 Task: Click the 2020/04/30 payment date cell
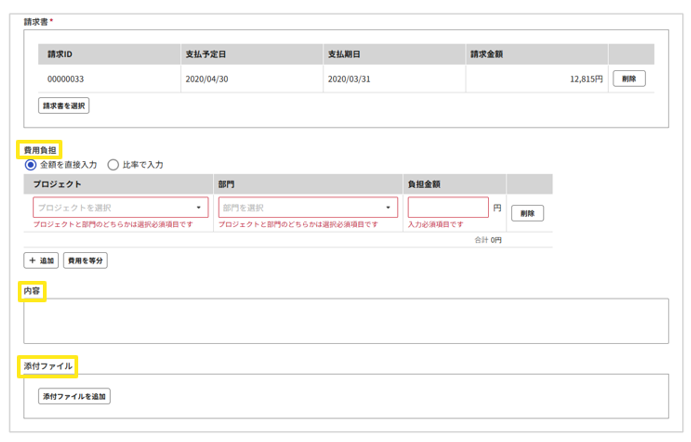coord(206,78)
